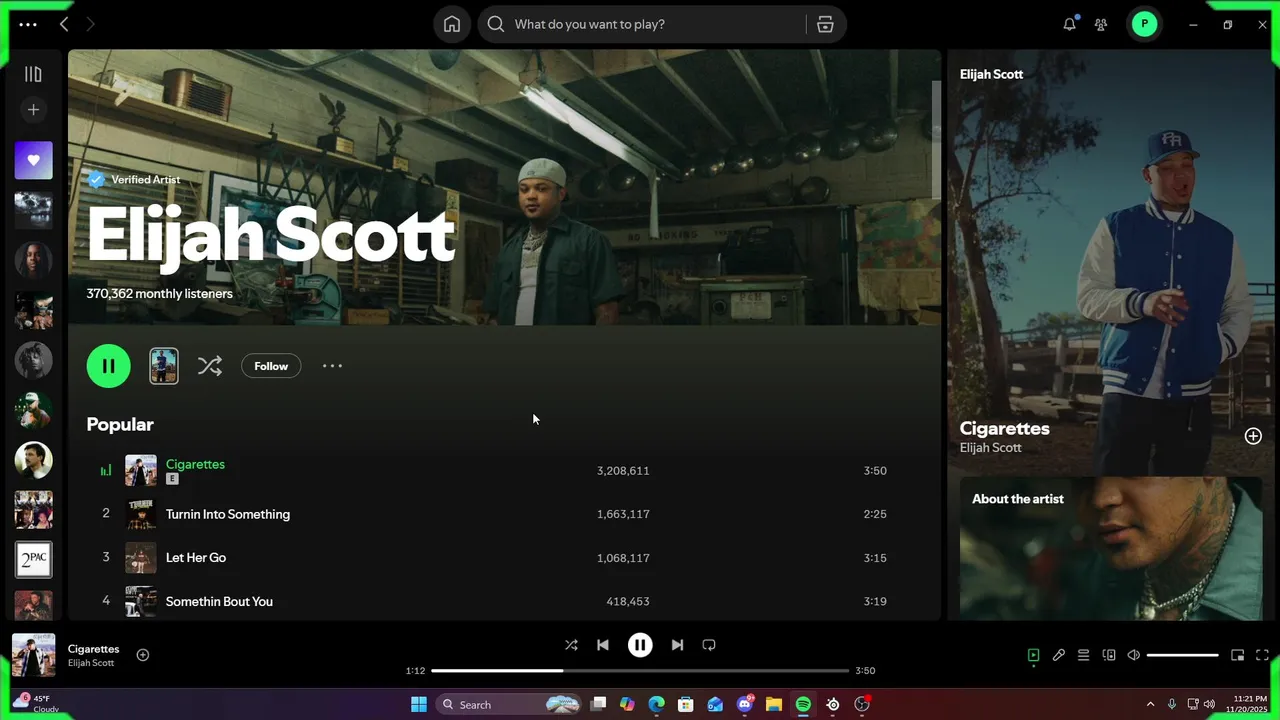1280x720 pixels.
Task: Toggle repeat mode
Action: tap(709, 645)
